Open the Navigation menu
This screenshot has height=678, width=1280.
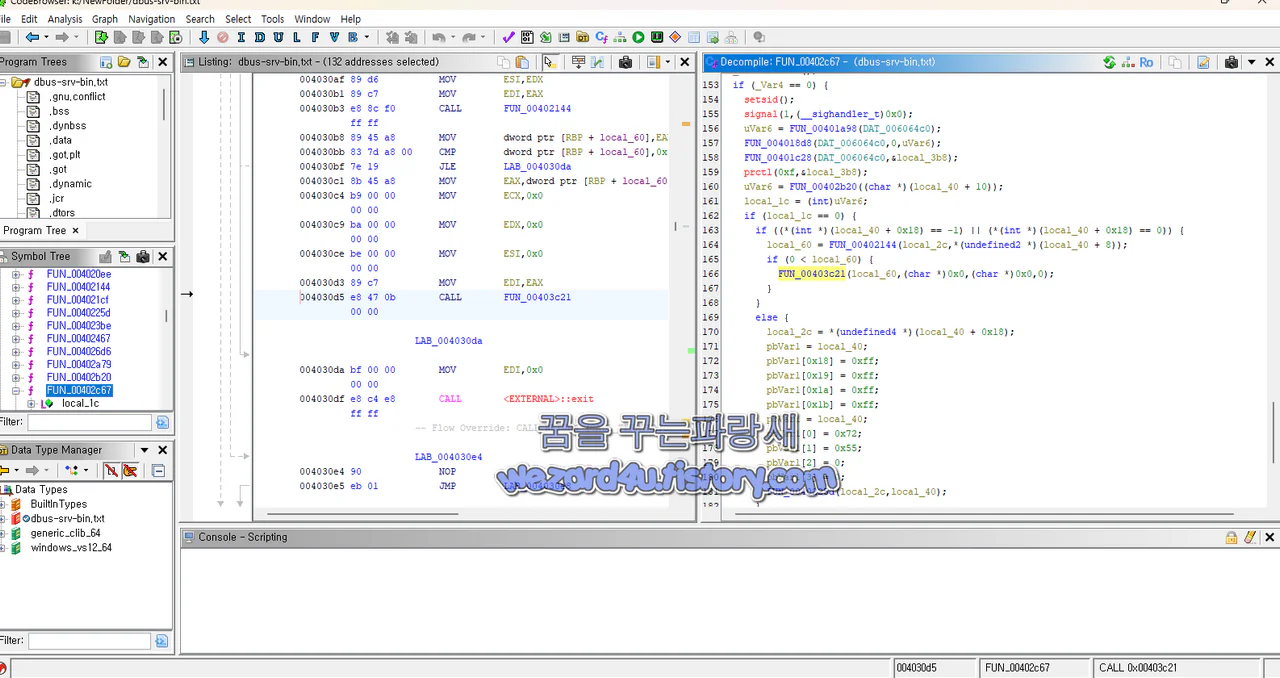152,19
